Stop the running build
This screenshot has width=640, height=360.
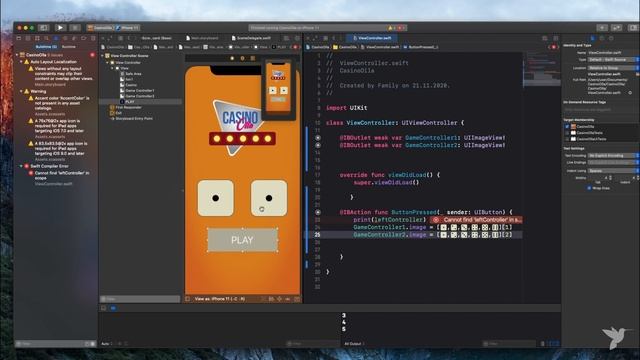pos(75,28)
